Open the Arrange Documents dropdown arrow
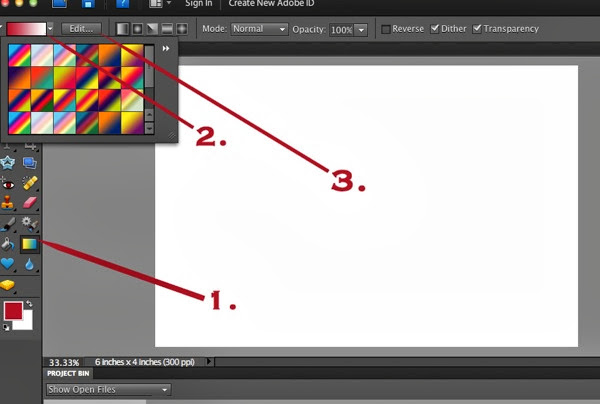Image resolution: width=600 pixels, height=404 pixels. (169, 3)
